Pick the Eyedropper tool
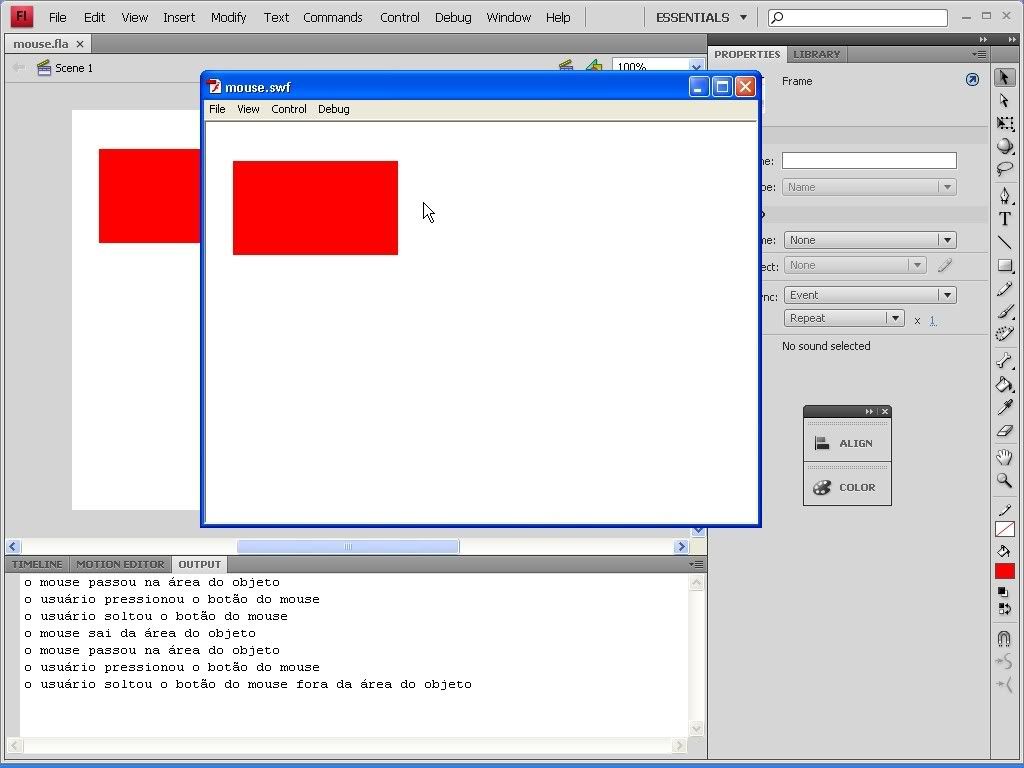Screen dimensions: 1024x768 [x=1005, y=408]
